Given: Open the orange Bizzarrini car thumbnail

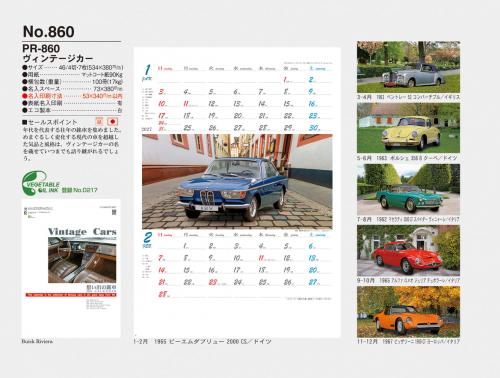Looking at the screenshot, I should tap(408, 312).
